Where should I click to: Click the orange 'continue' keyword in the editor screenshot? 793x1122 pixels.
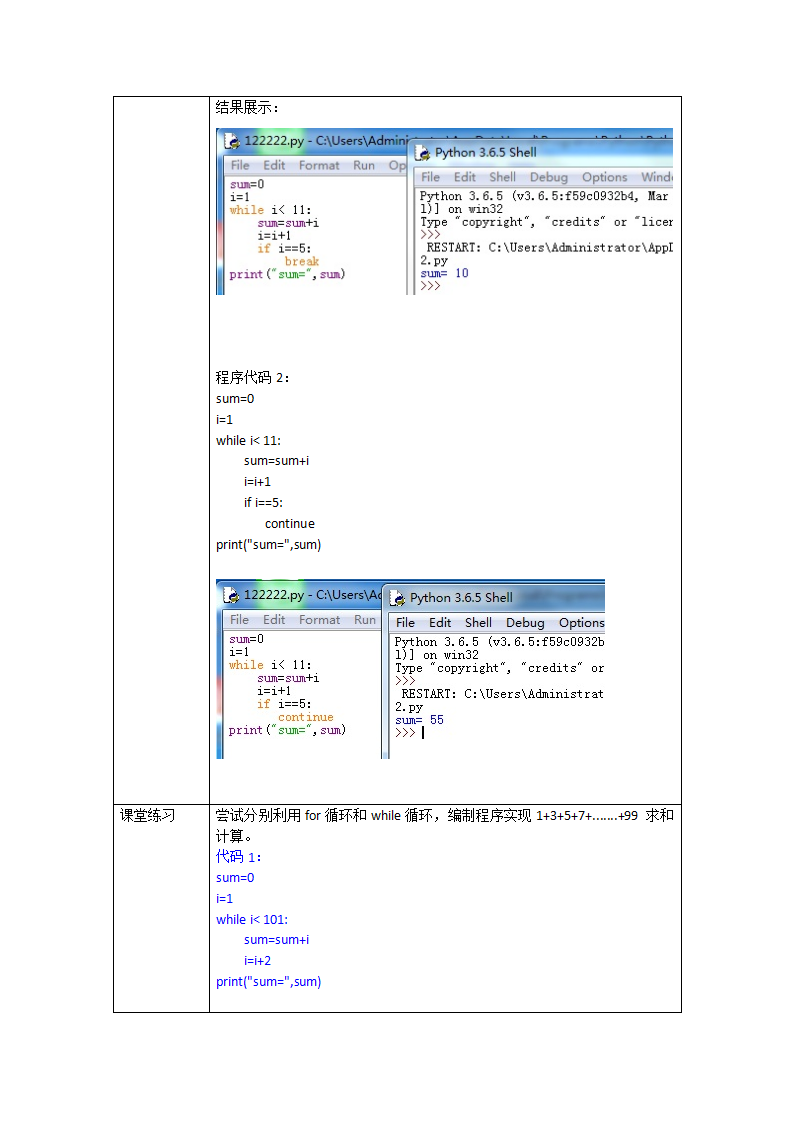pos(306,717)
